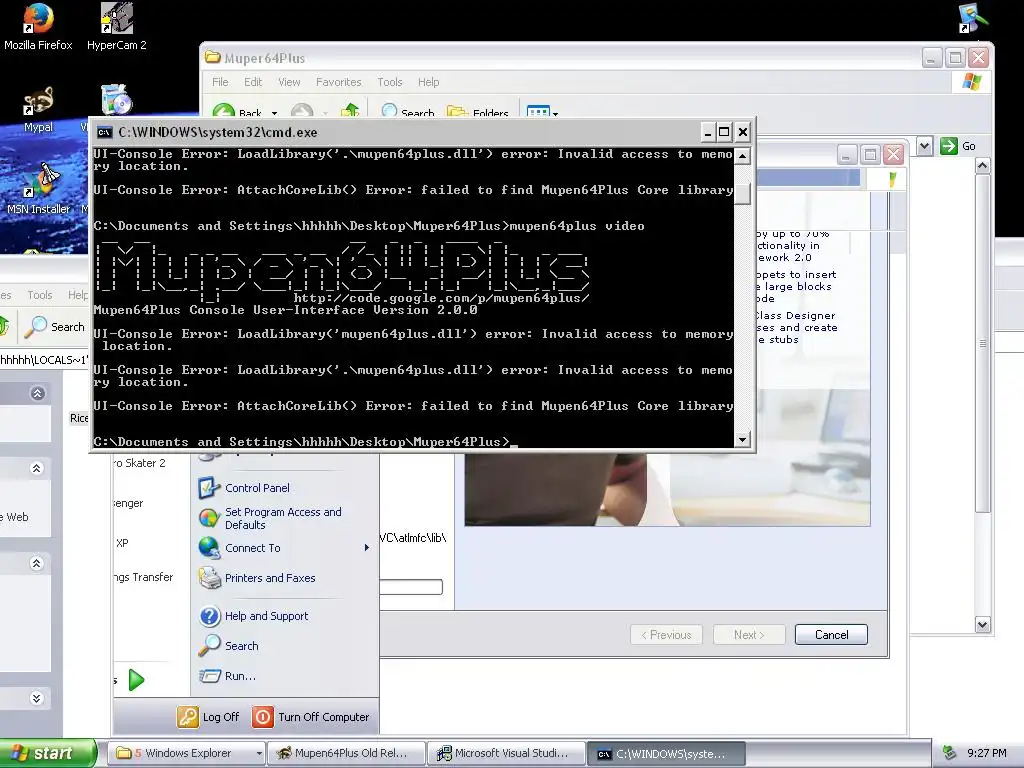
Task: Click Windows flag logo in Muper64Plus window
Action: click(x=972, y=82)
